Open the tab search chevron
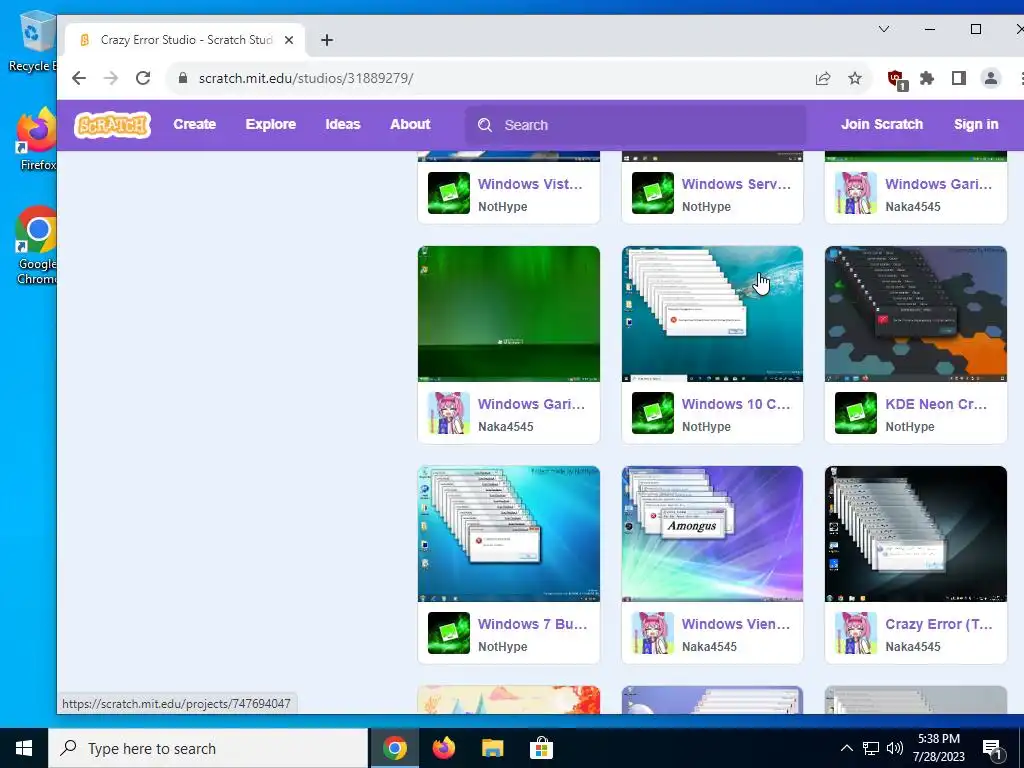This screenshot has height=768, width=1024. [884, 29]
